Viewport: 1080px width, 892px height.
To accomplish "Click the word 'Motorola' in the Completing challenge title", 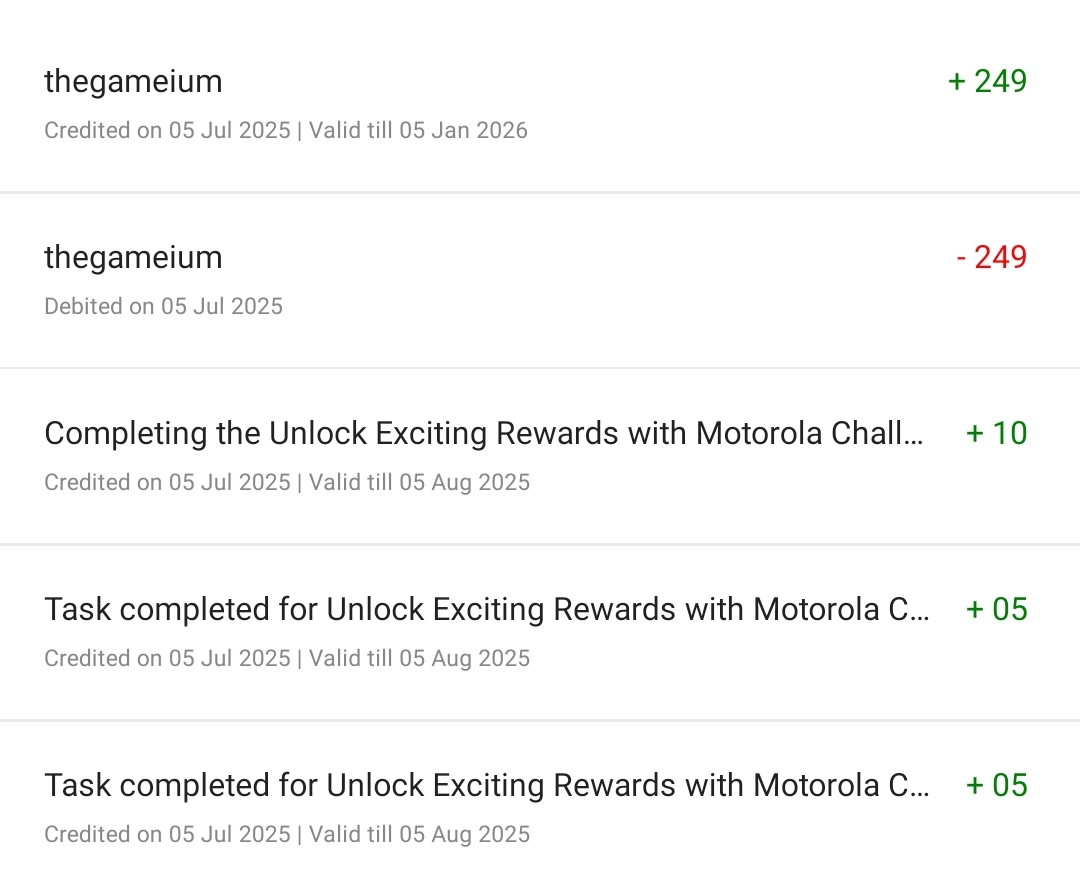I will click(760, 433).
